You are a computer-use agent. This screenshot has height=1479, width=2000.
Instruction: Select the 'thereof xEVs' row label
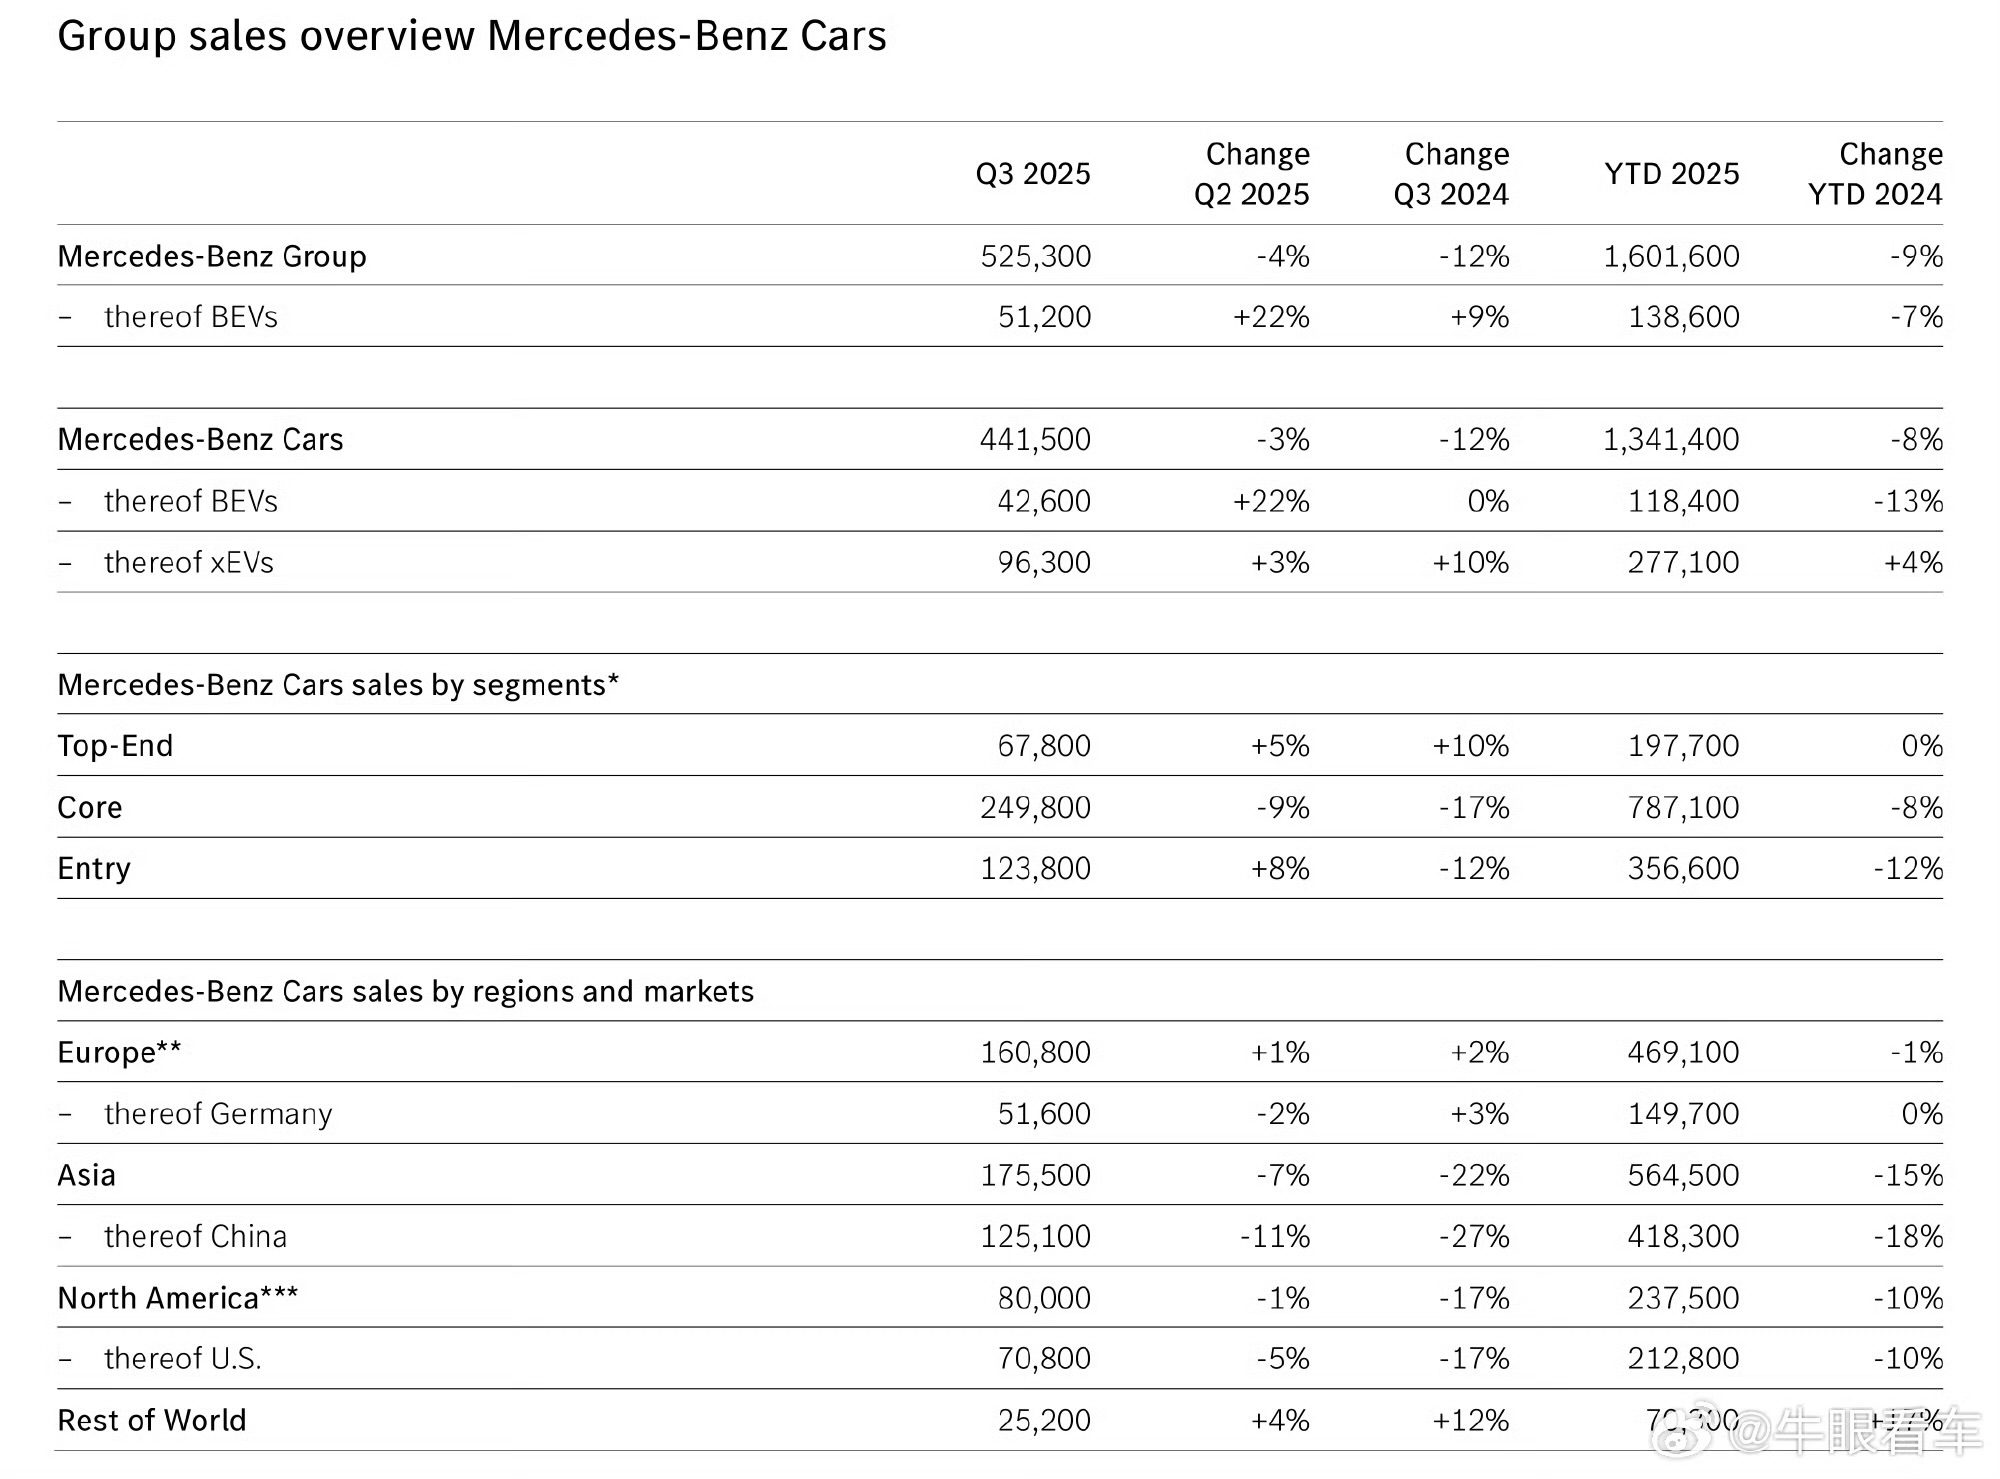click(x=188, y=563)
